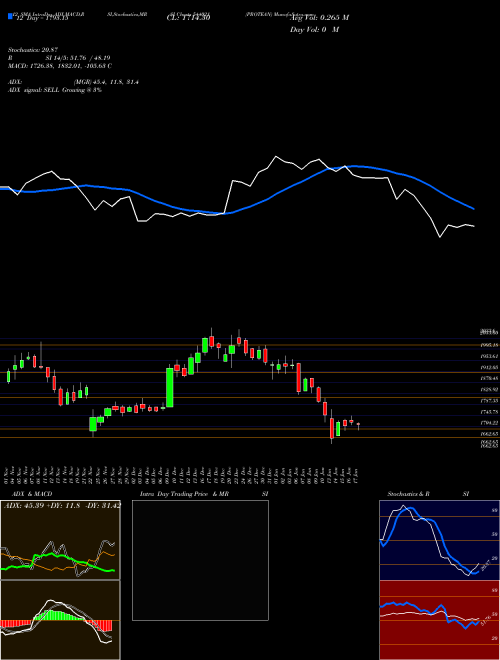This screenshot has height=660, width=500.
Task: Click the 'Stochastics & R SI' panel title
Action: click(x=428, y=494)
